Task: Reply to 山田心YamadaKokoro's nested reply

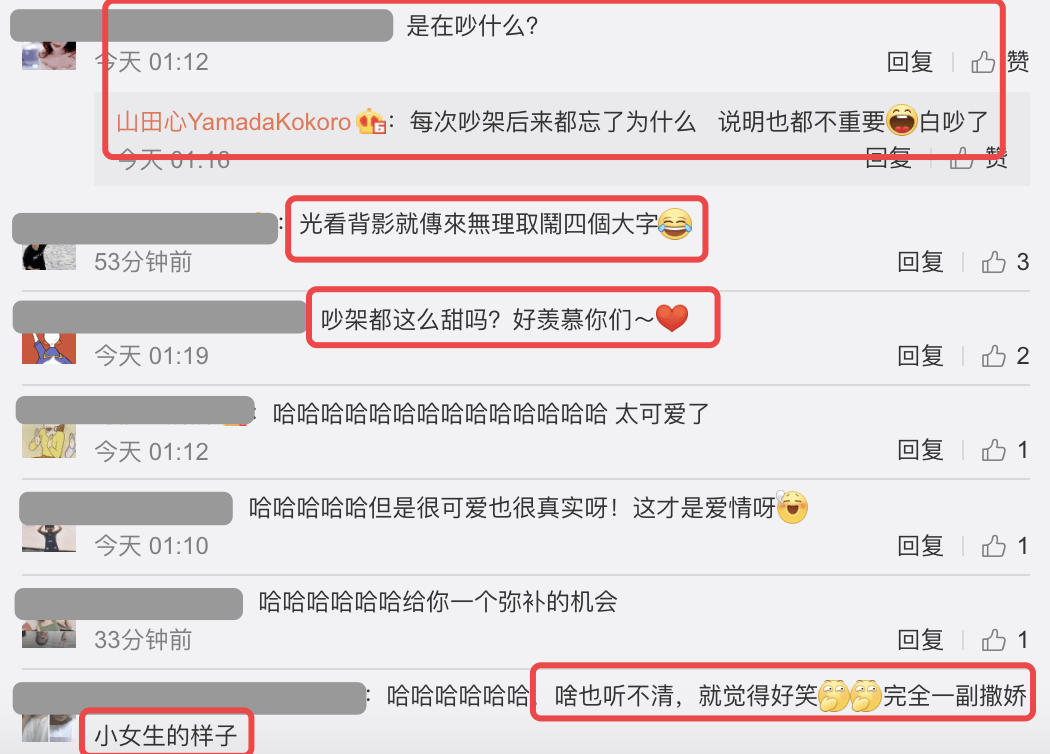Action: [888, 159]
